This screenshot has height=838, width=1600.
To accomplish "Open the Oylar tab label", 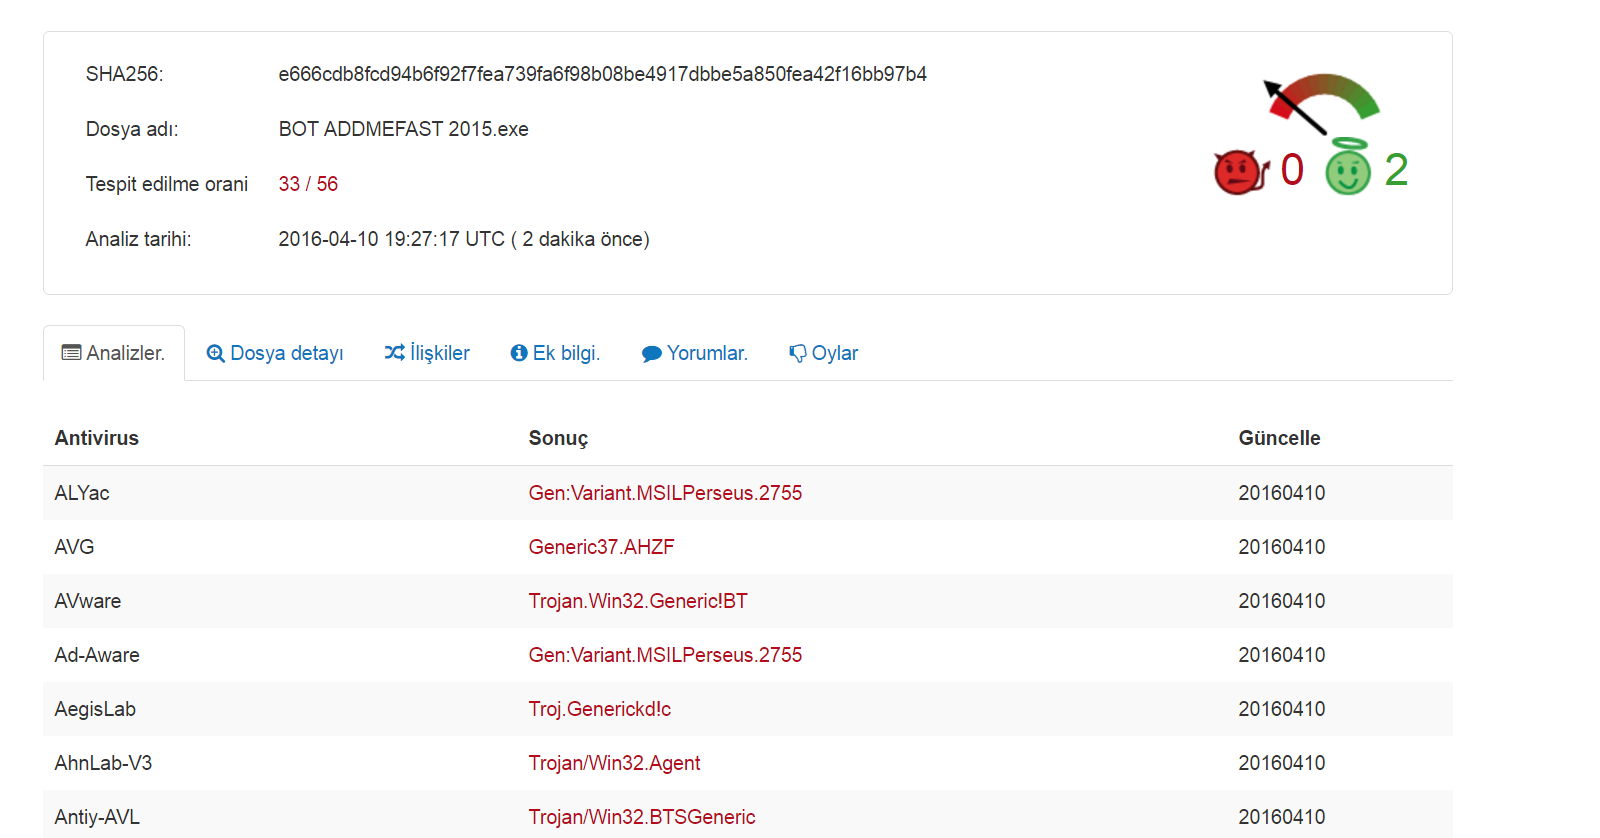I will coord(835,353).
